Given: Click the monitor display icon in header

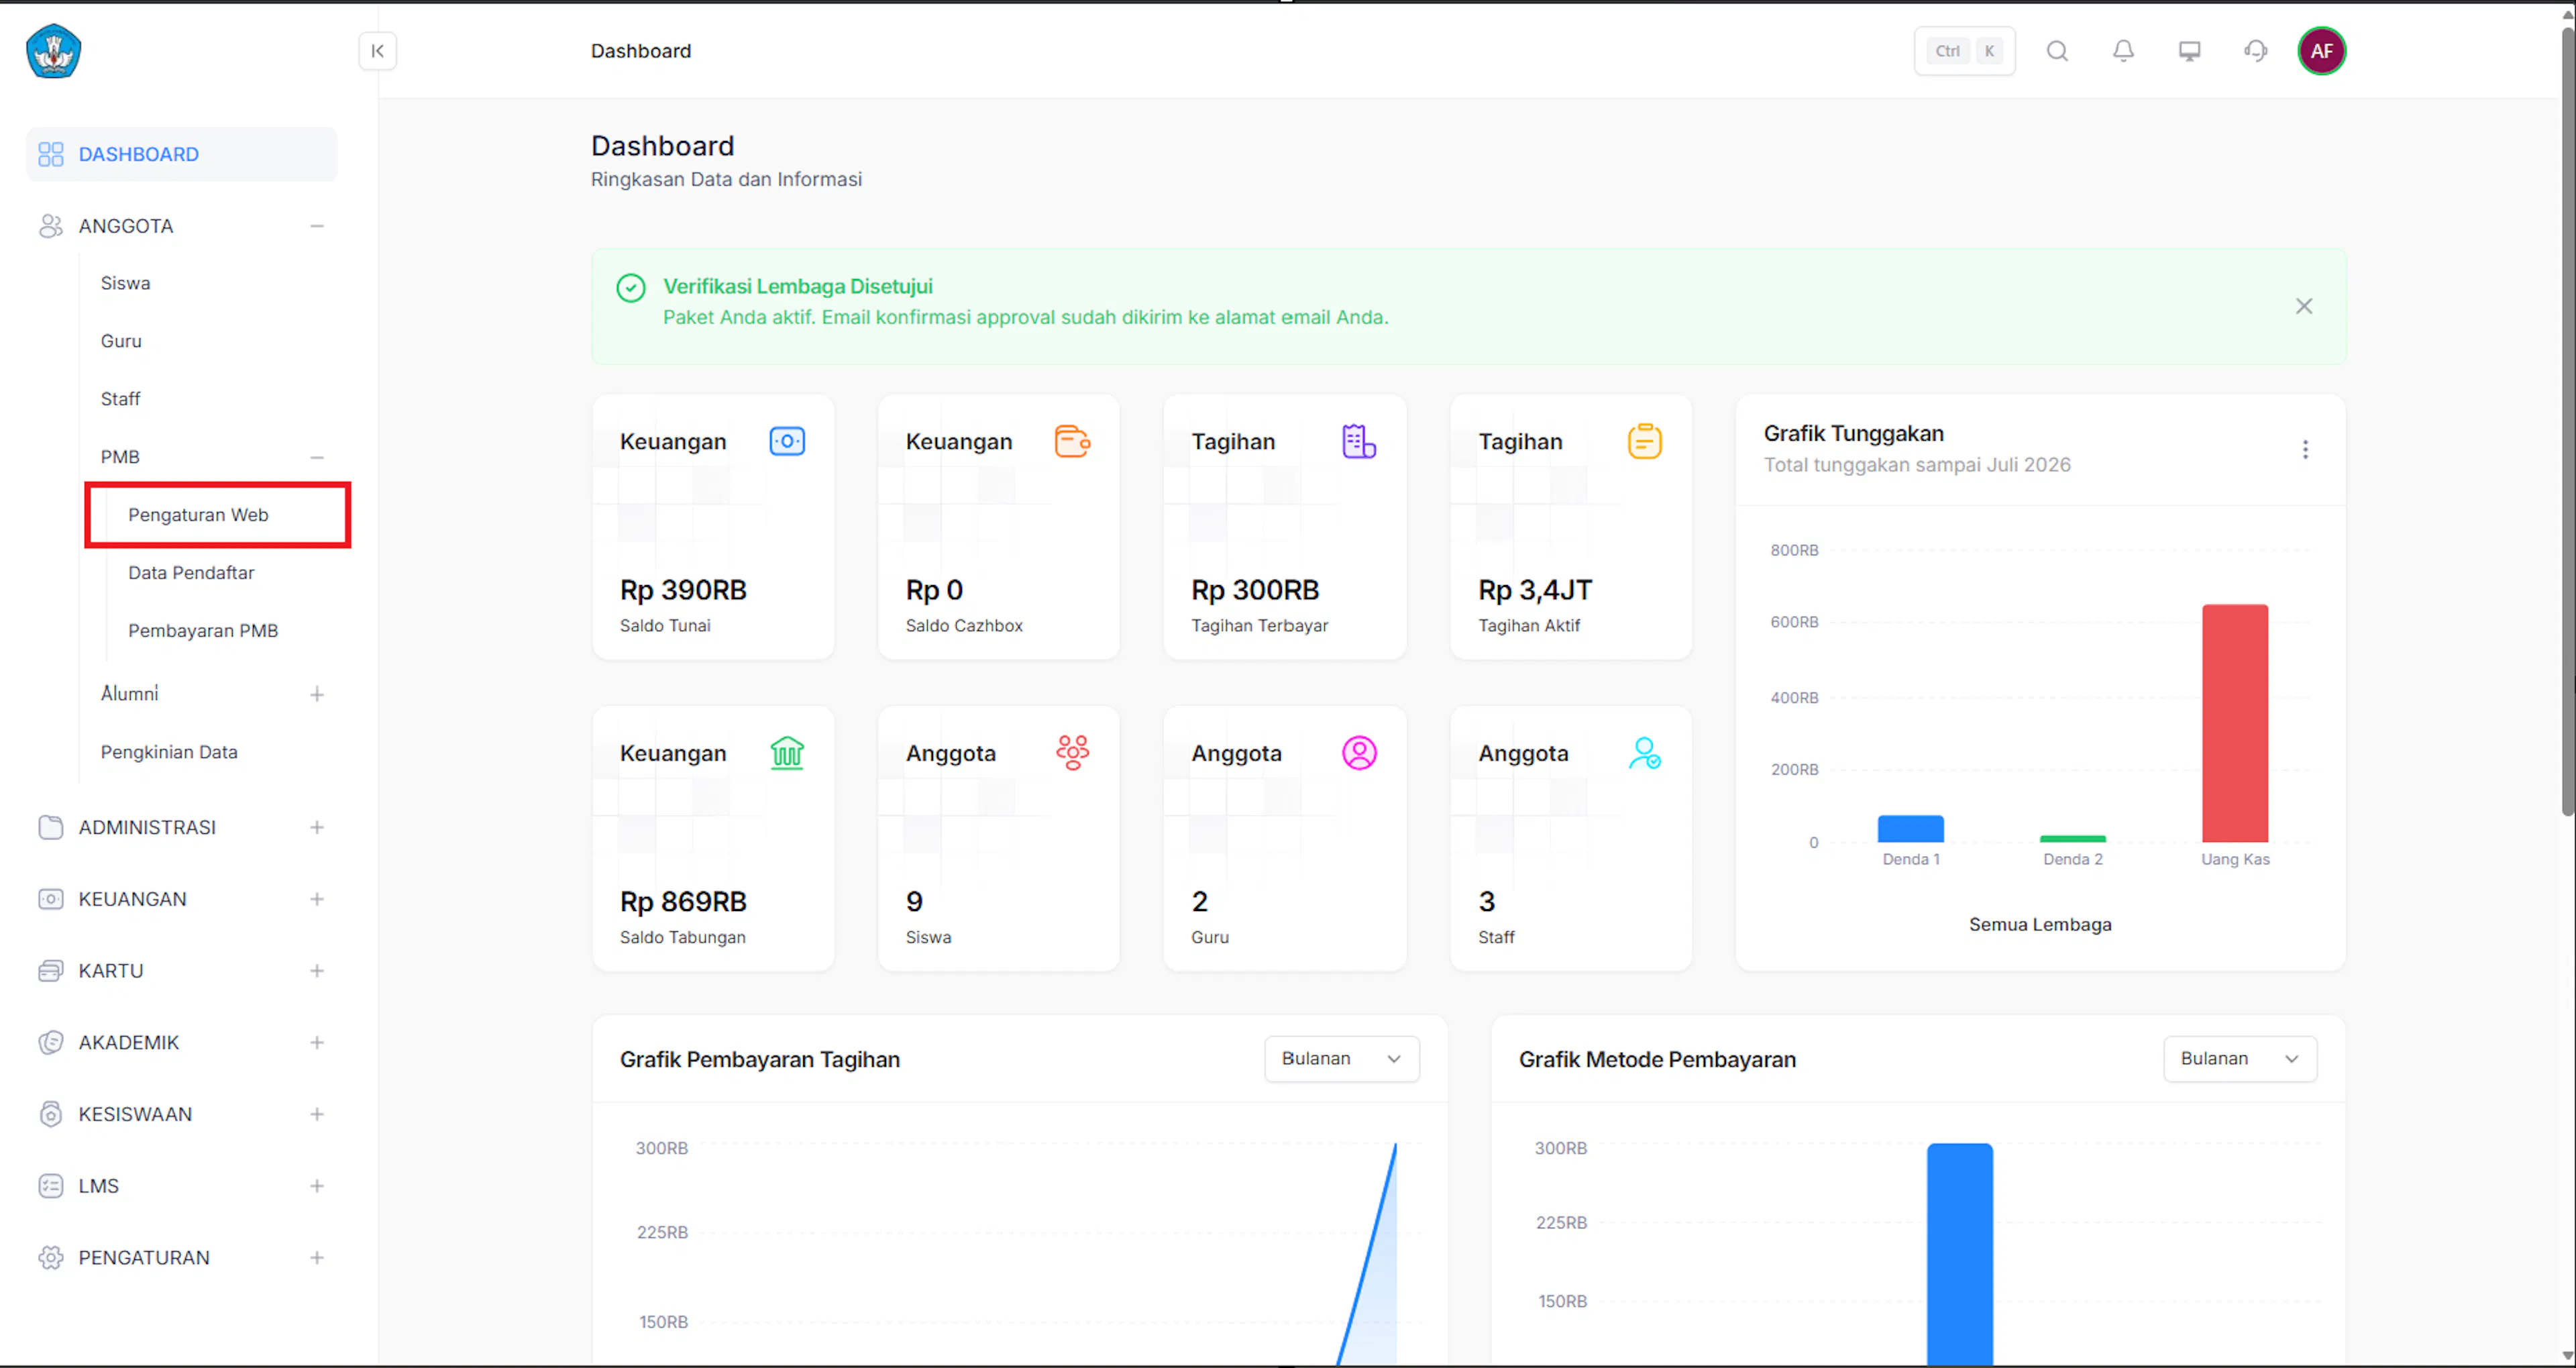Looking at the screenshot, I should [2189, 51].
